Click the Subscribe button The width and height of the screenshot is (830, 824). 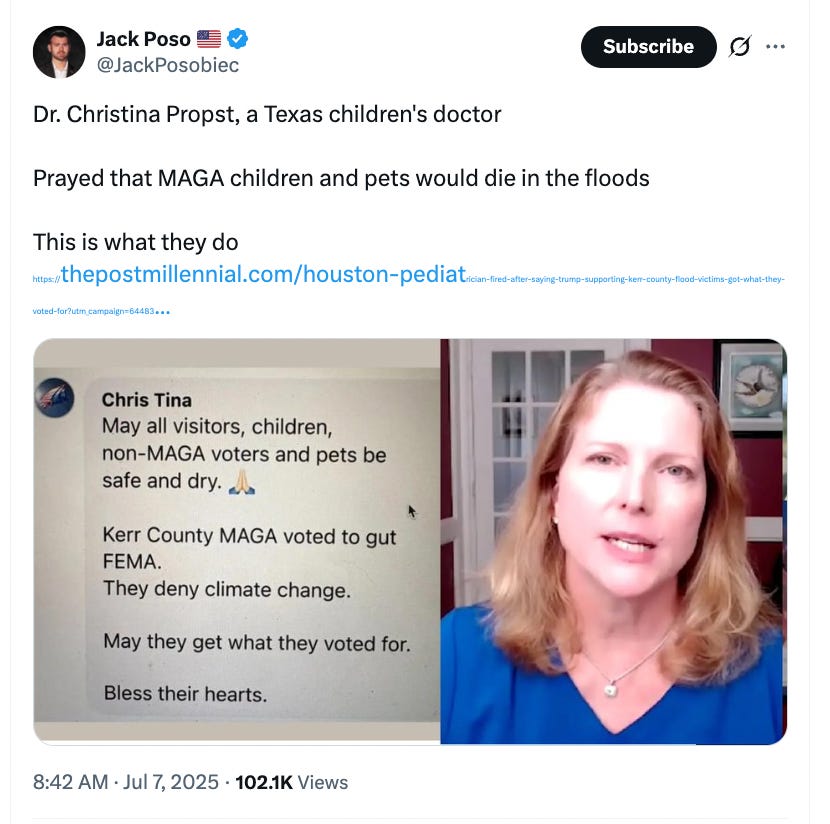click(x=648, y=47)
